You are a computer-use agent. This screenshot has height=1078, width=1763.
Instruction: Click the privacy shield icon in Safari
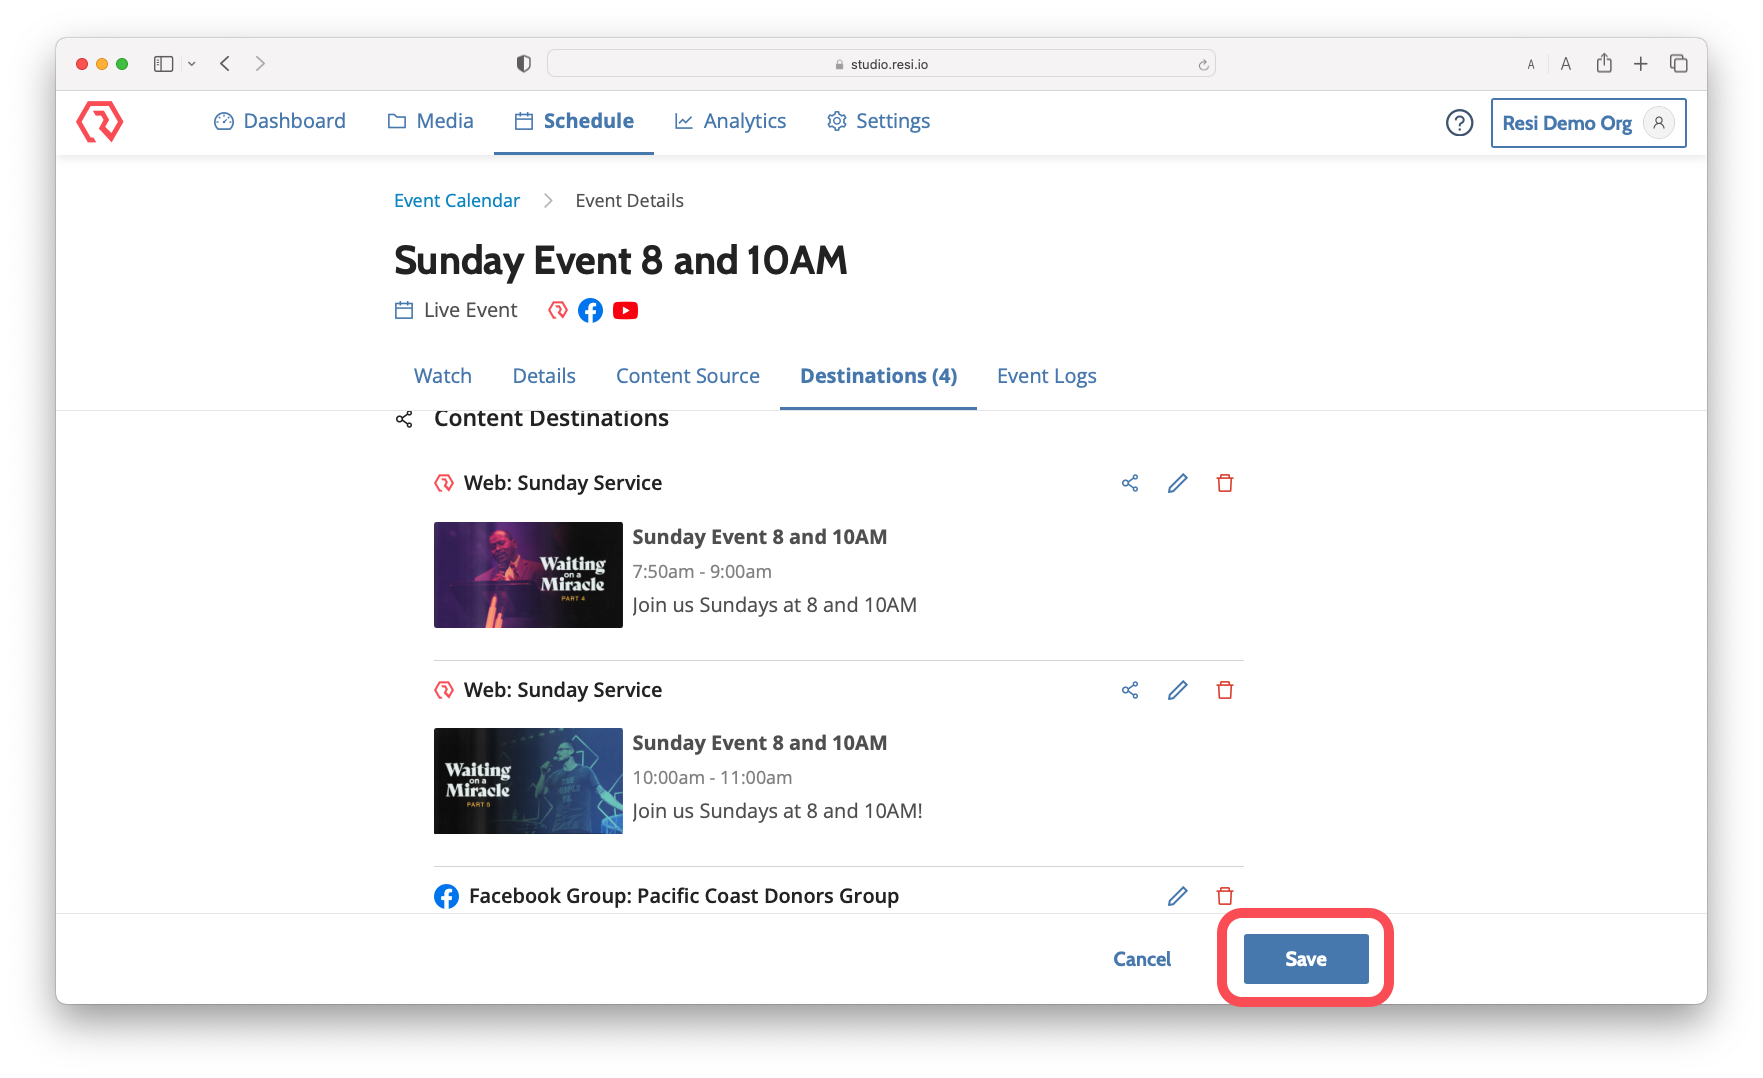pos(523,64)
